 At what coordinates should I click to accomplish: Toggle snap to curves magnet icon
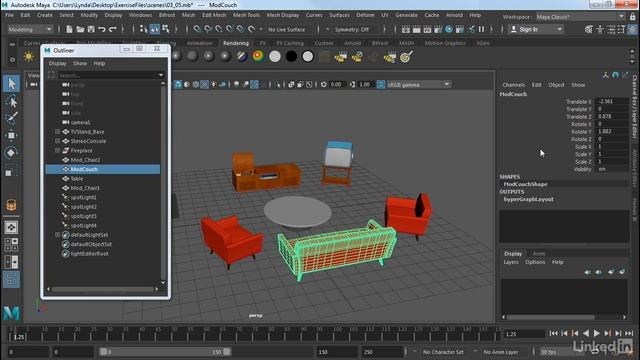tap(208, 29)
